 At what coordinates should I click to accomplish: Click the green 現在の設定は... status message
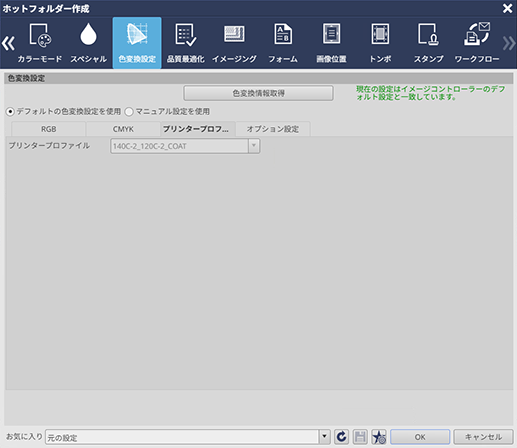point(430,93)
